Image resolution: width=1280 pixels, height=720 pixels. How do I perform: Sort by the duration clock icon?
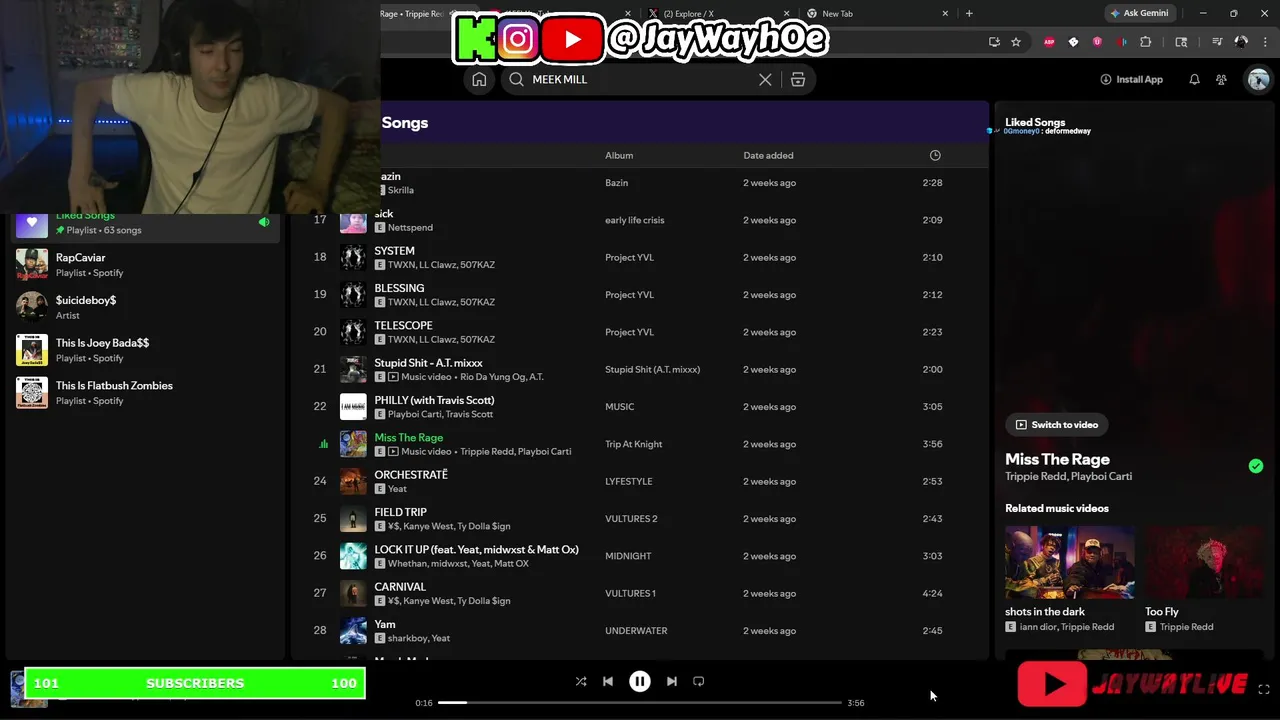(935, 155)
